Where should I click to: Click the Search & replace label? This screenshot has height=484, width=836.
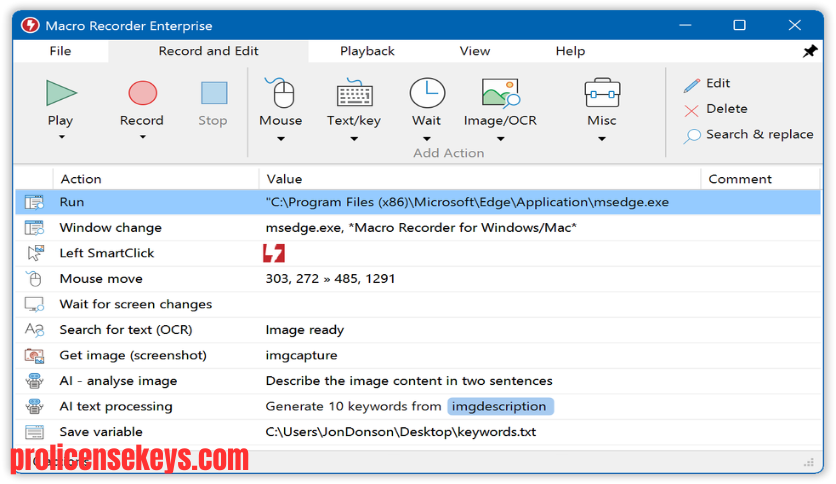coord(760,134)
